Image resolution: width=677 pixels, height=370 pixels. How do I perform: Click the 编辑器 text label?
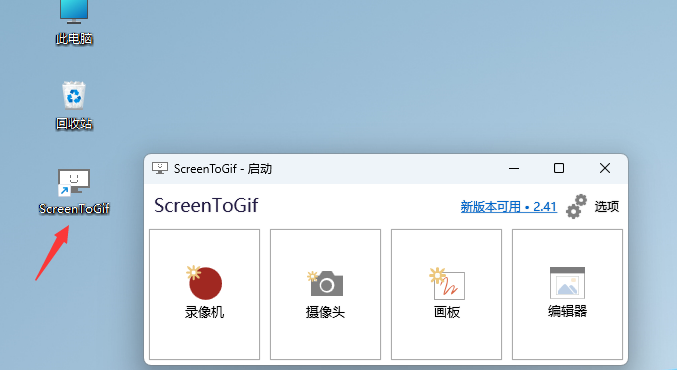click(x=567, y=311)
